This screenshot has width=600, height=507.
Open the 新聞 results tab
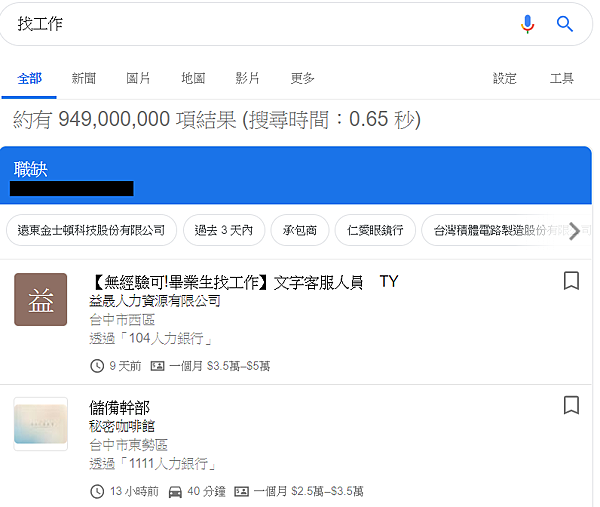coord(84,78)
